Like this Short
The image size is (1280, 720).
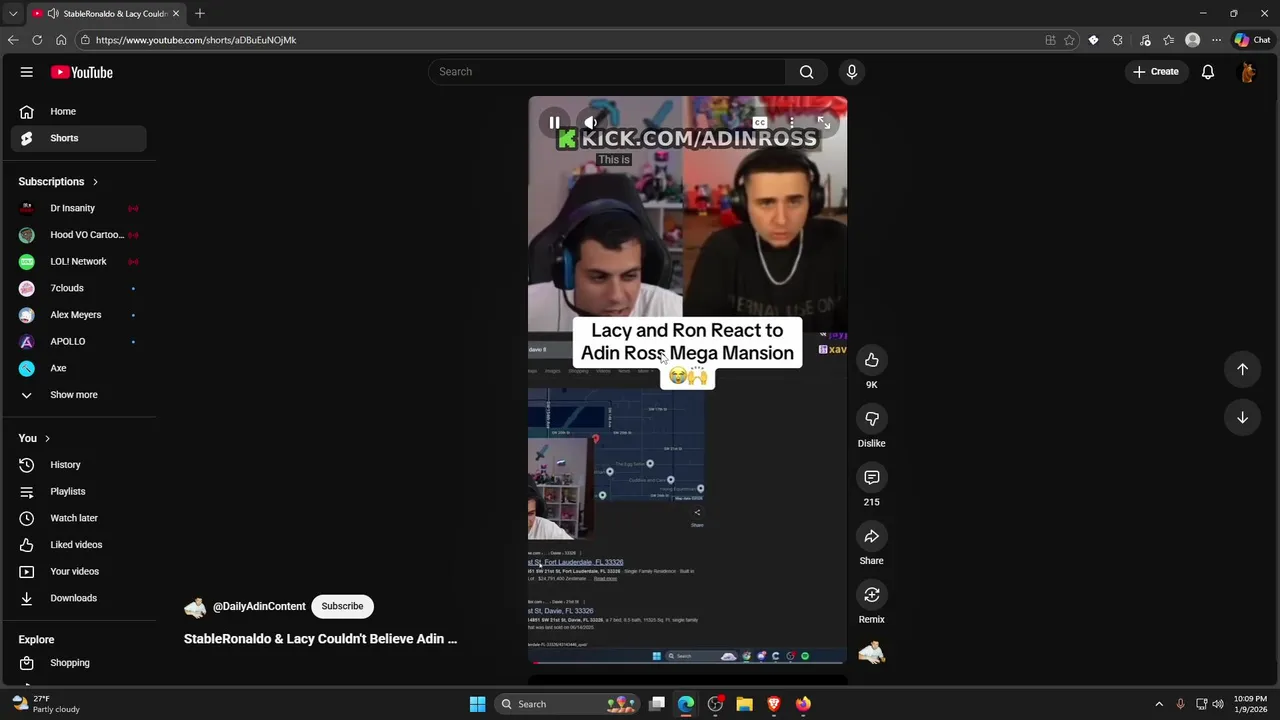click(872, 360)
